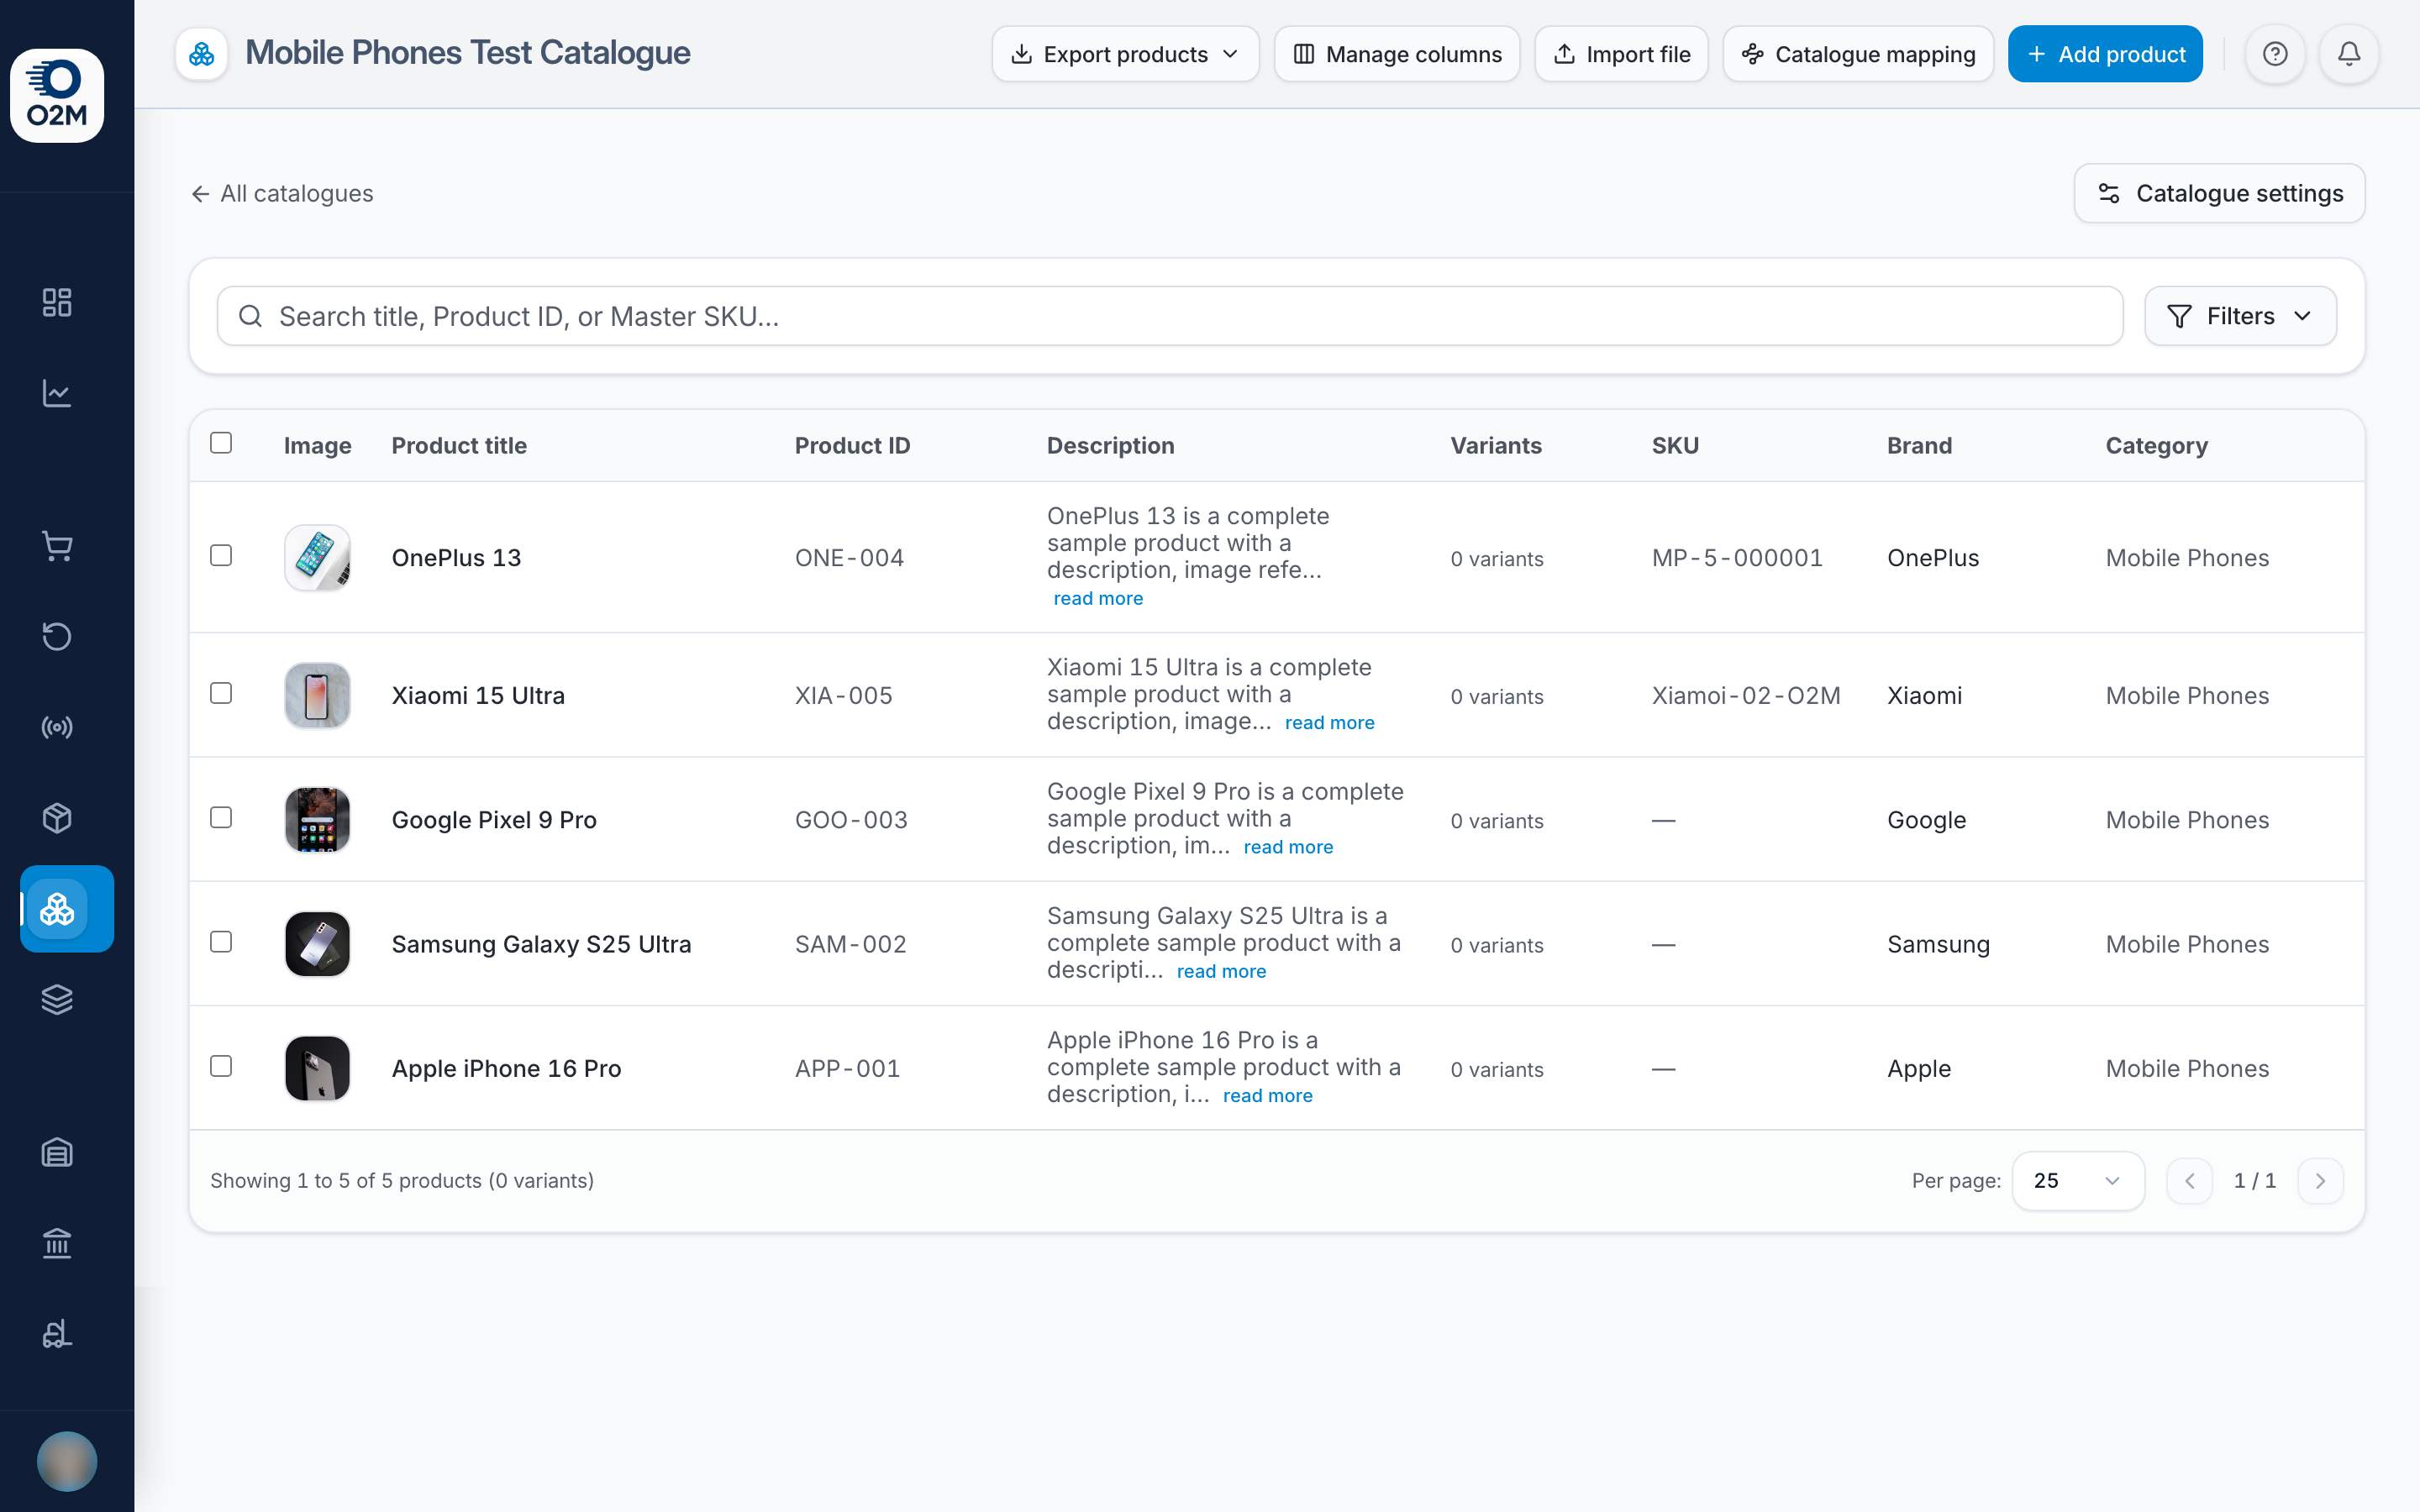
Task: Open the Apple iPhone 16 Pro thumbnail
Action: 318,1068
